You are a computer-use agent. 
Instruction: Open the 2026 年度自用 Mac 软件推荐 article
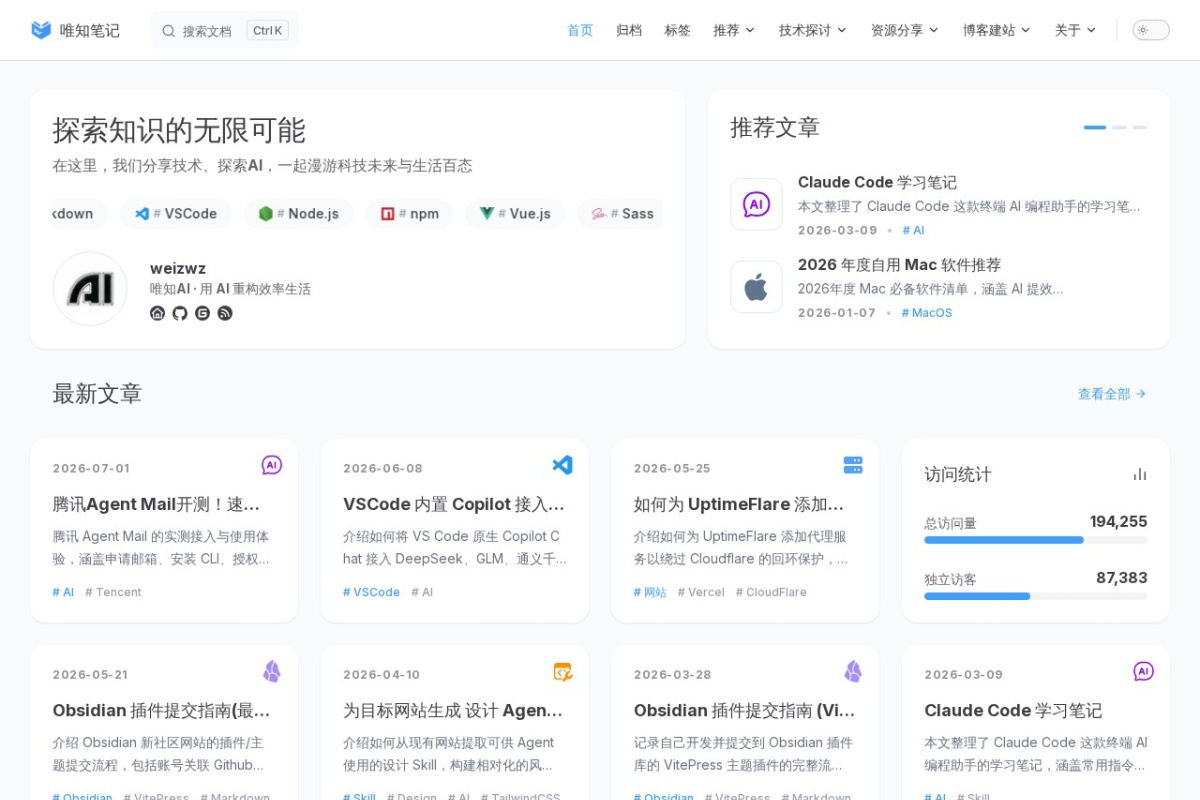point(899,265)
